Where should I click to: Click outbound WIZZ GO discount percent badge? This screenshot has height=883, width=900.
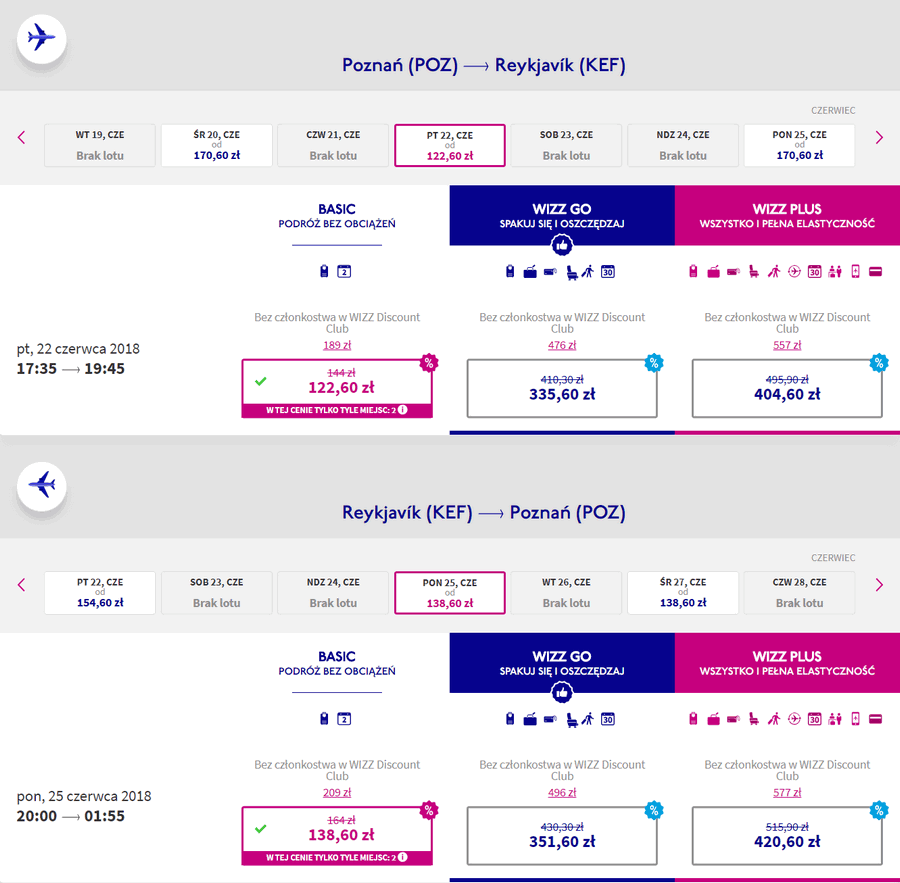pyautogui.click(x=654, y=363)
